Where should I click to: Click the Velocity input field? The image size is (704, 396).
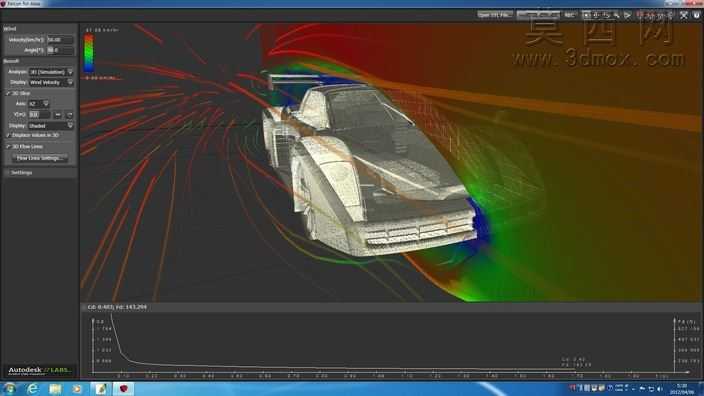point(60,40)
